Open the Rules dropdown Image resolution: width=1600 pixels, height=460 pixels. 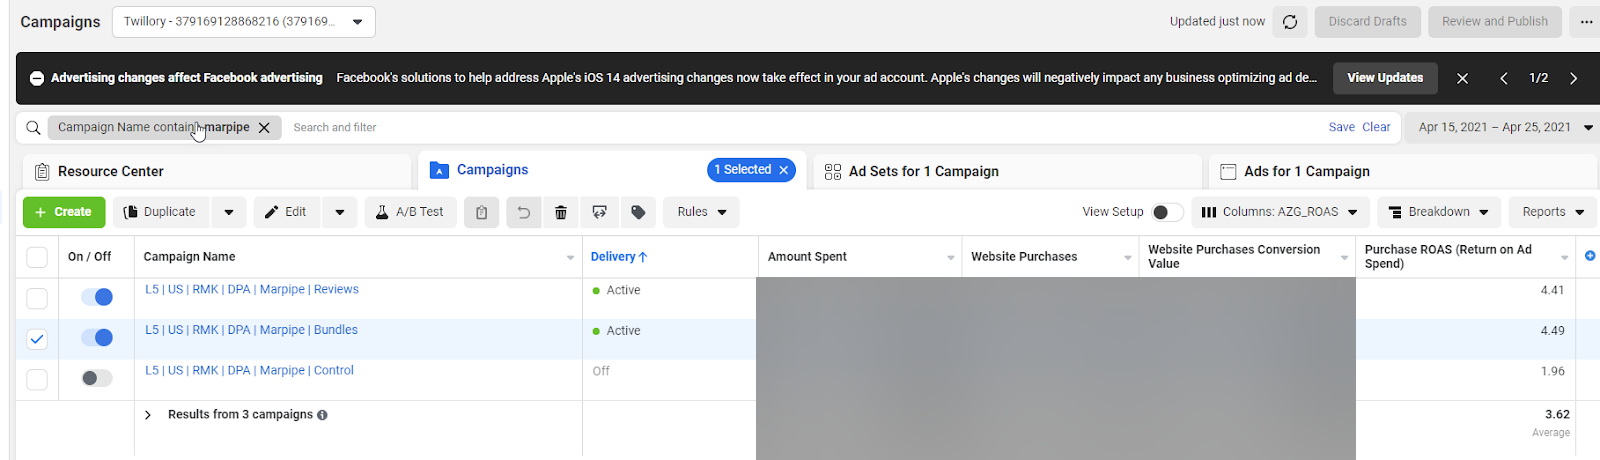click(701, 212)
